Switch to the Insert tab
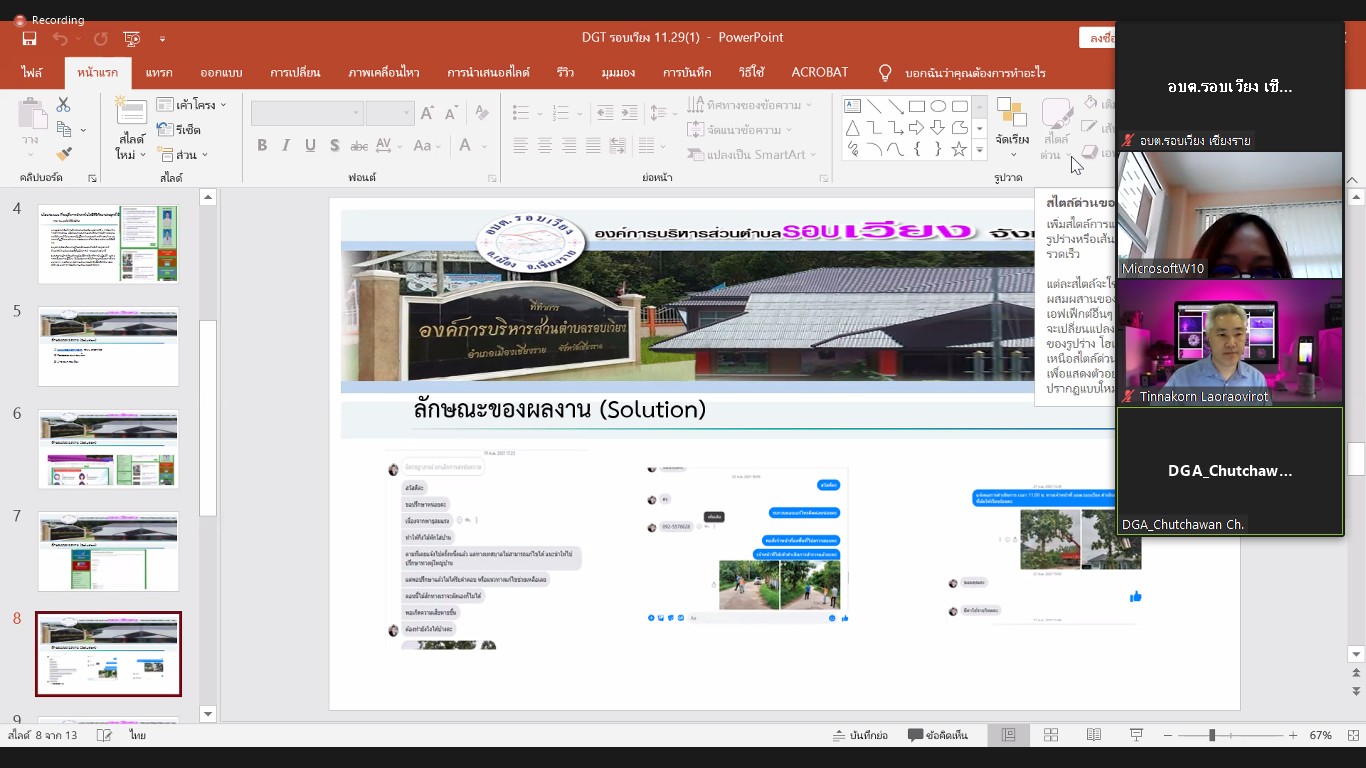1366x768 pixels. click(159, 73)
